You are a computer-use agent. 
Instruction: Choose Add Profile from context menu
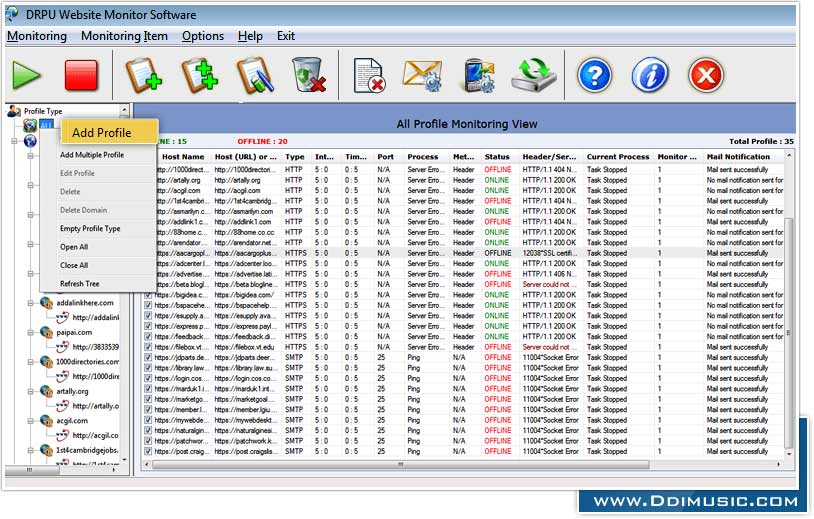tap(109, 132)
